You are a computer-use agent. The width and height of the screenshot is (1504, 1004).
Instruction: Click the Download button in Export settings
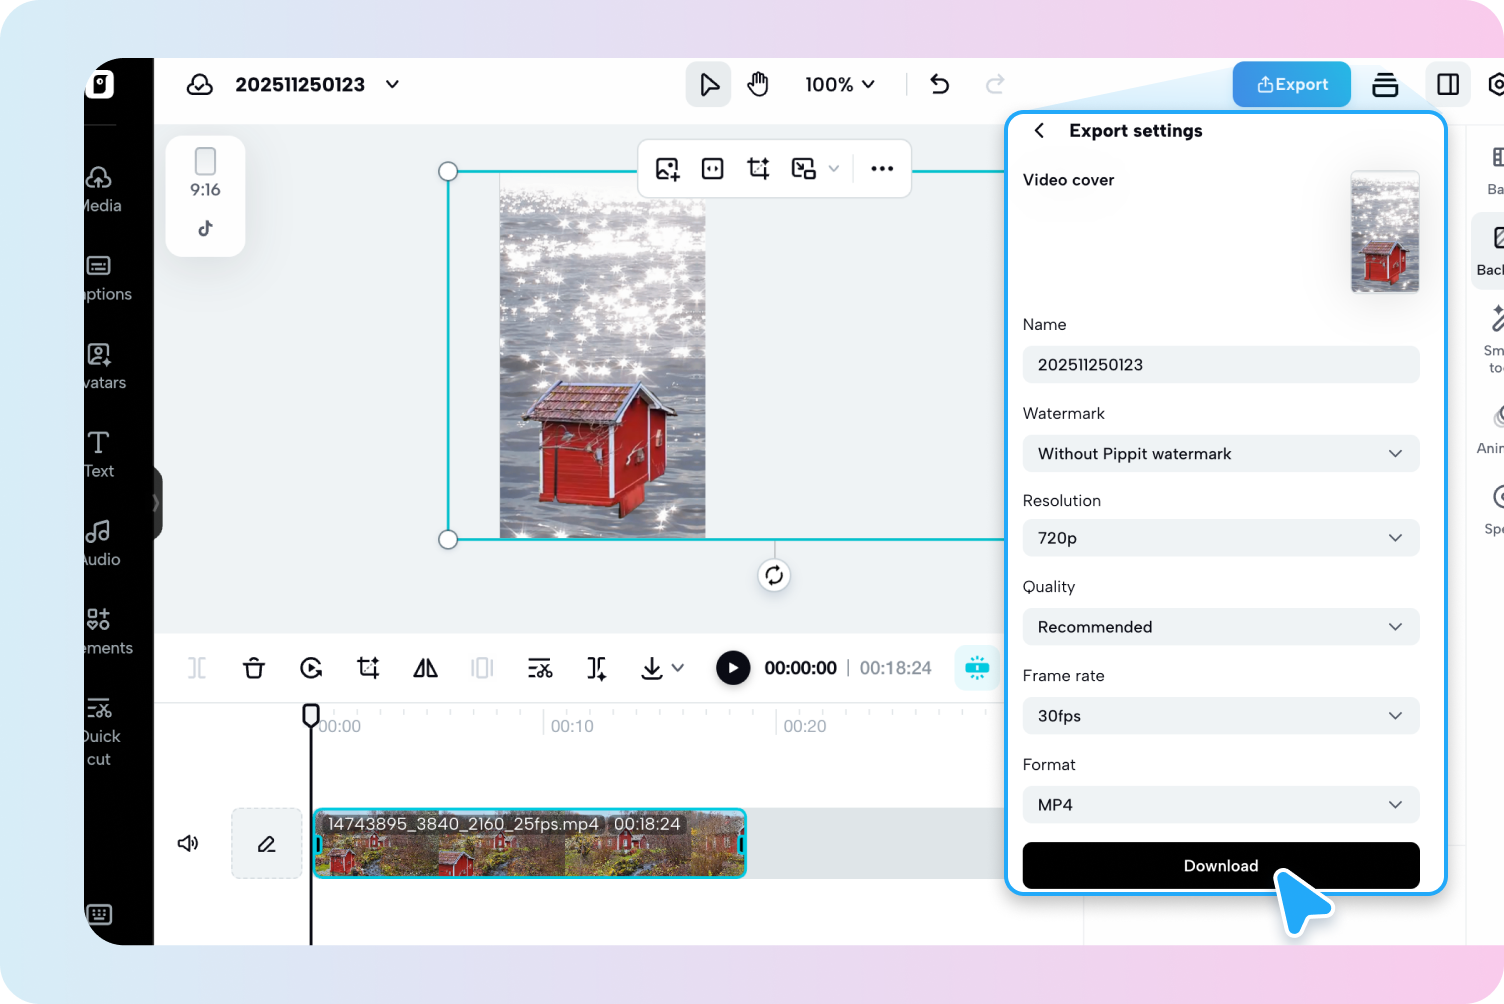click(x=1220, y=865)
